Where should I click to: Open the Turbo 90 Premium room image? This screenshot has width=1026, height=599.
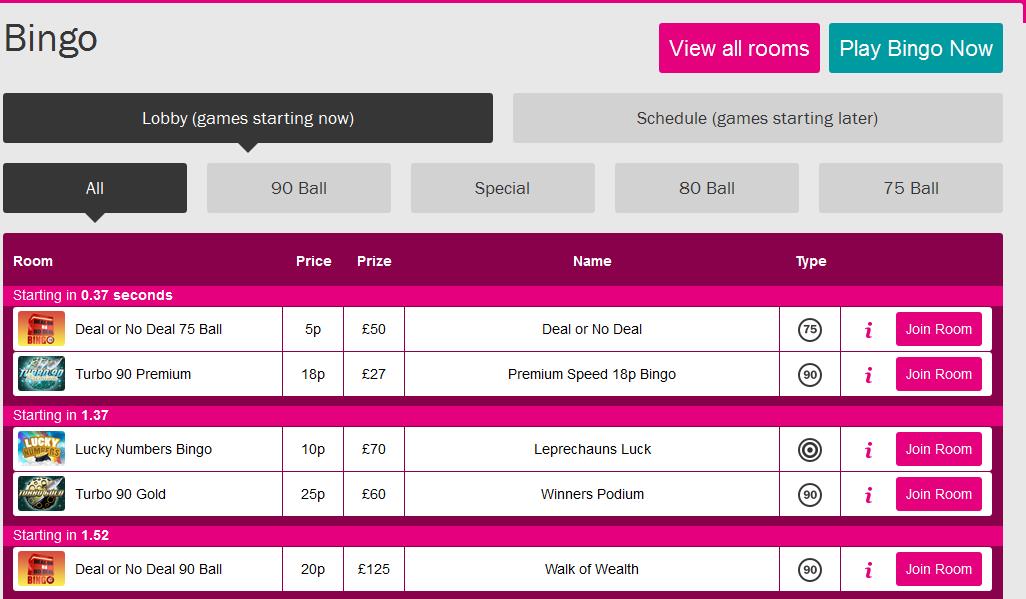point(41,373)
